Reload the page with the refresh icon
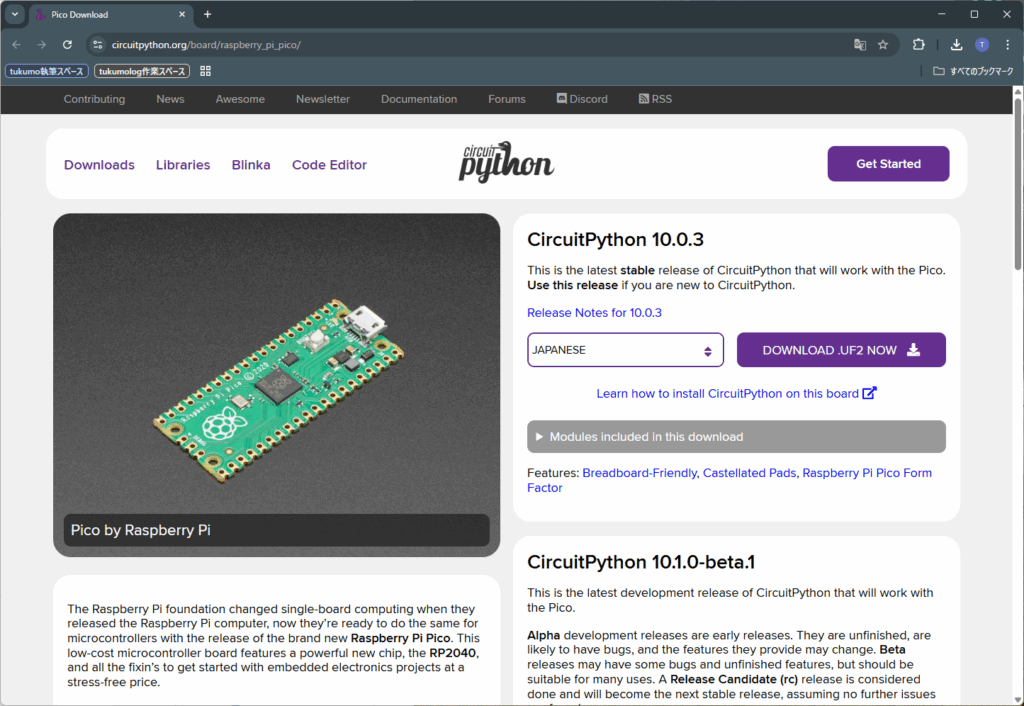 [67, 45]
